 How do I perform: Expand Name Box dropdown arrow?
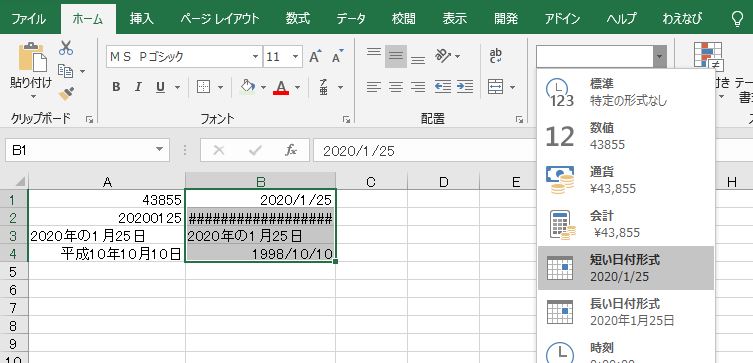click(x=159, y=150)
